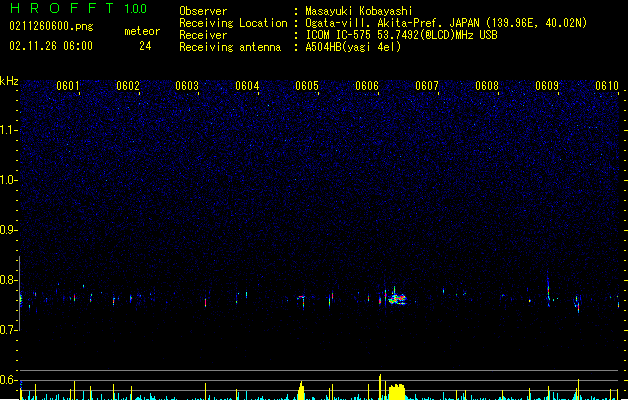The width and height of the screenshot is (629, 400).
Task: Click the 0.6 kHz frequency axis label
Action: [x=8, y=380]
